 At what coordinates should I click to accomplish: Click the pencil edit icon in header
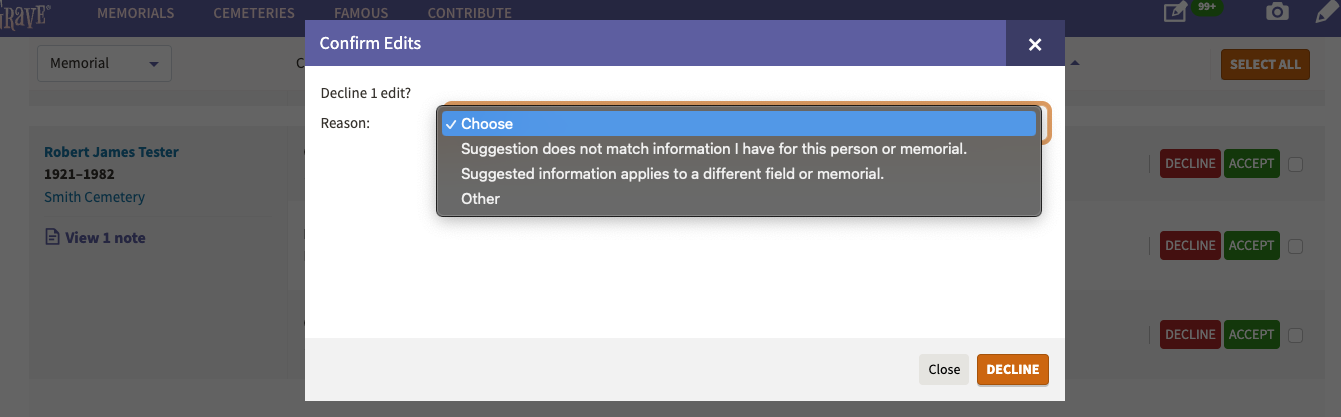click(x=1327, y=12)
